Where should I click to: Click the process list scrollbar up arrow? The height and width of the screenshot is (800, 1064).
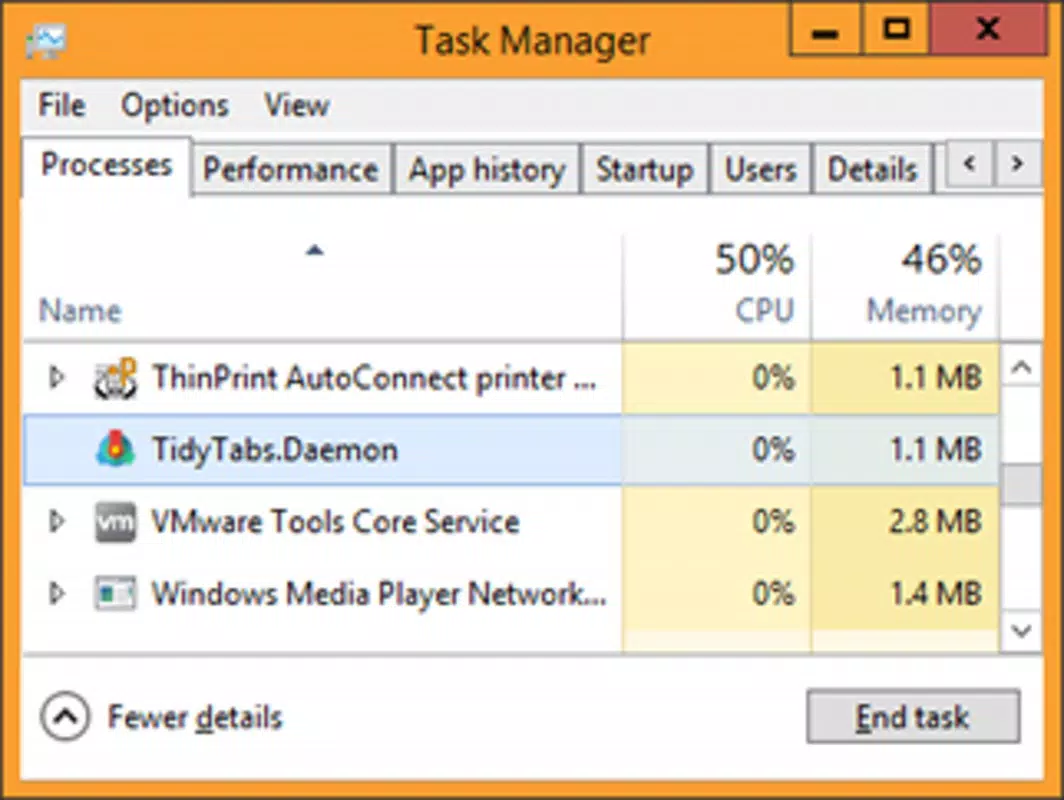pyautogui.click(x=1021, y=367)
